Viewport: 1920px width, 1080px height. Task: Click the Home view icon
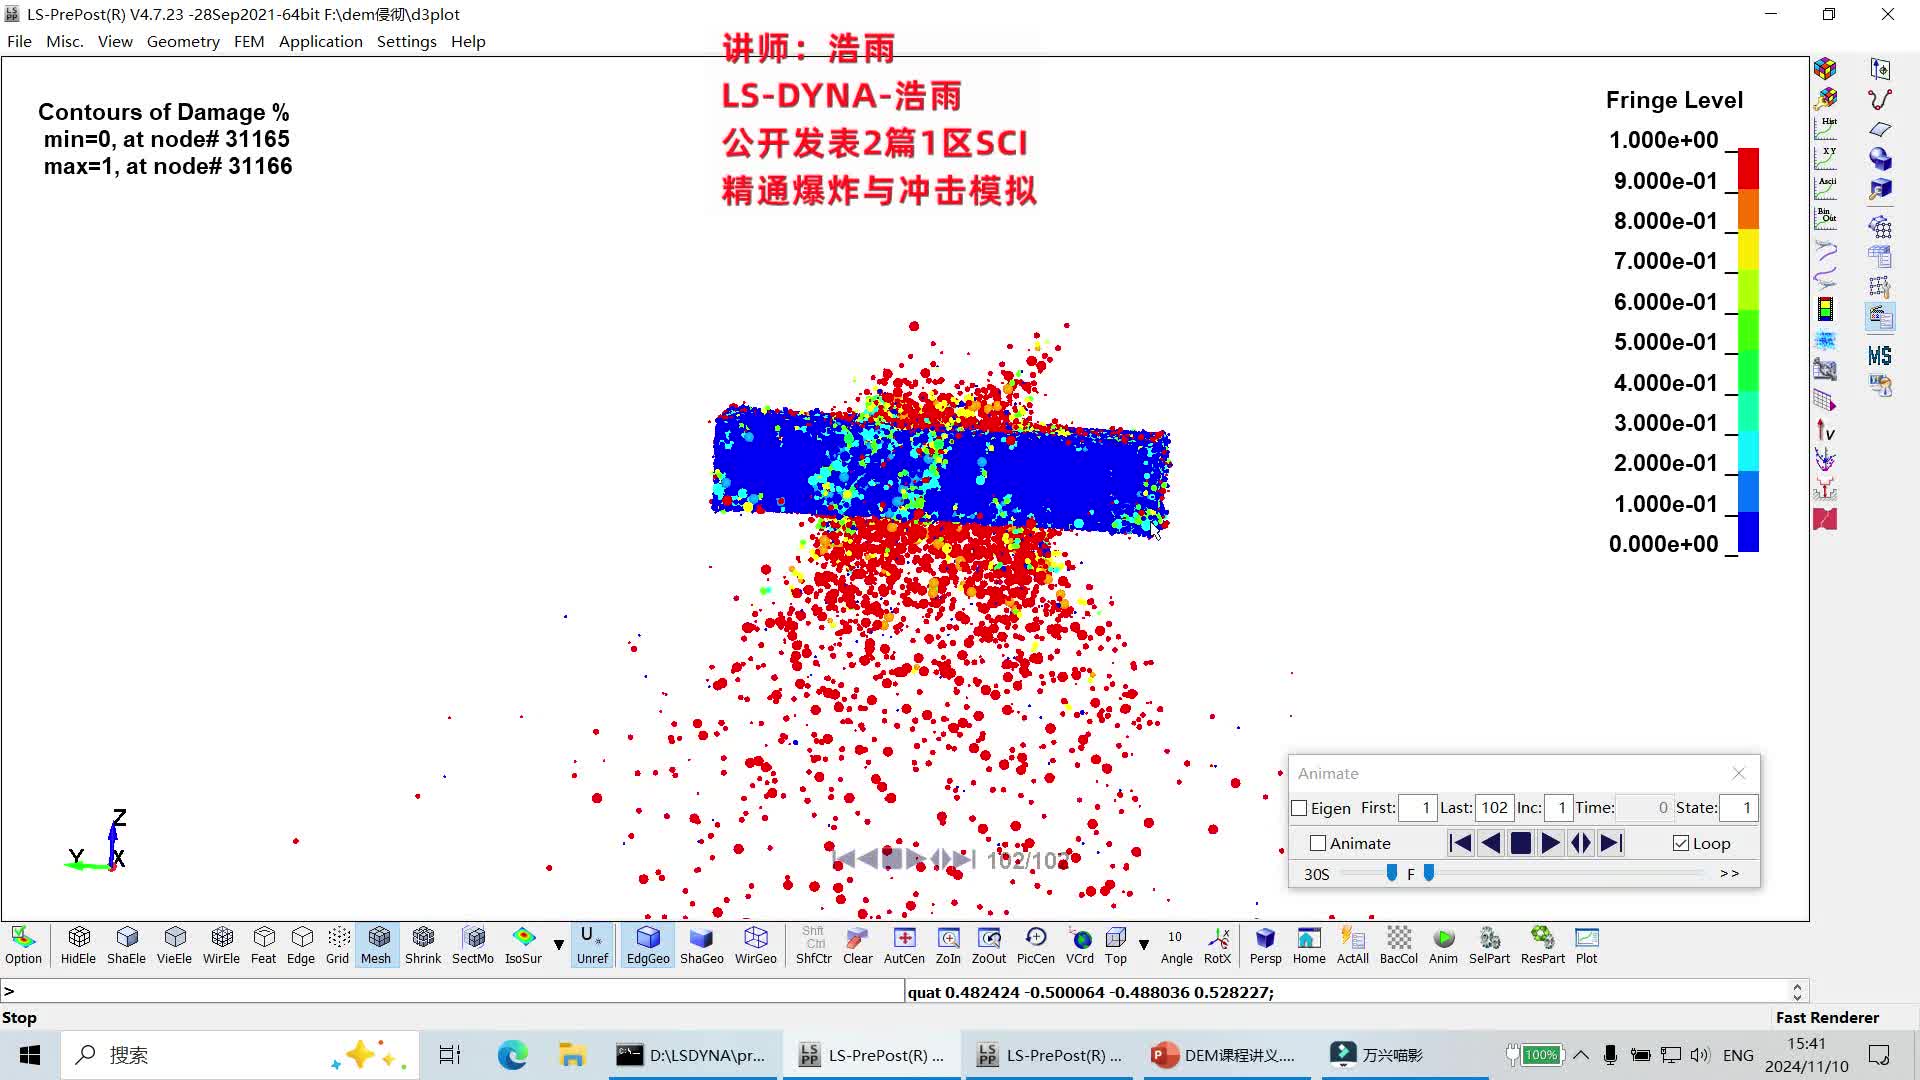[1308, 944]
